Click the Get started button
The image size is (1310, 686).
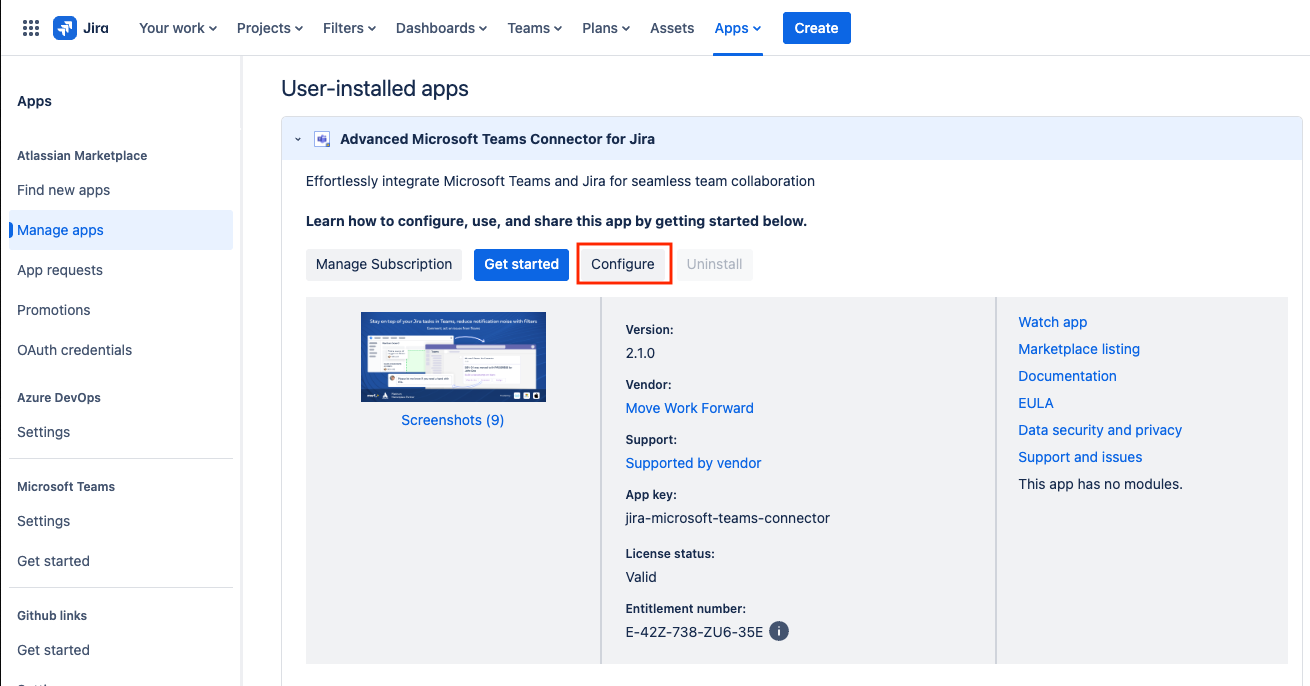(521, 264)
